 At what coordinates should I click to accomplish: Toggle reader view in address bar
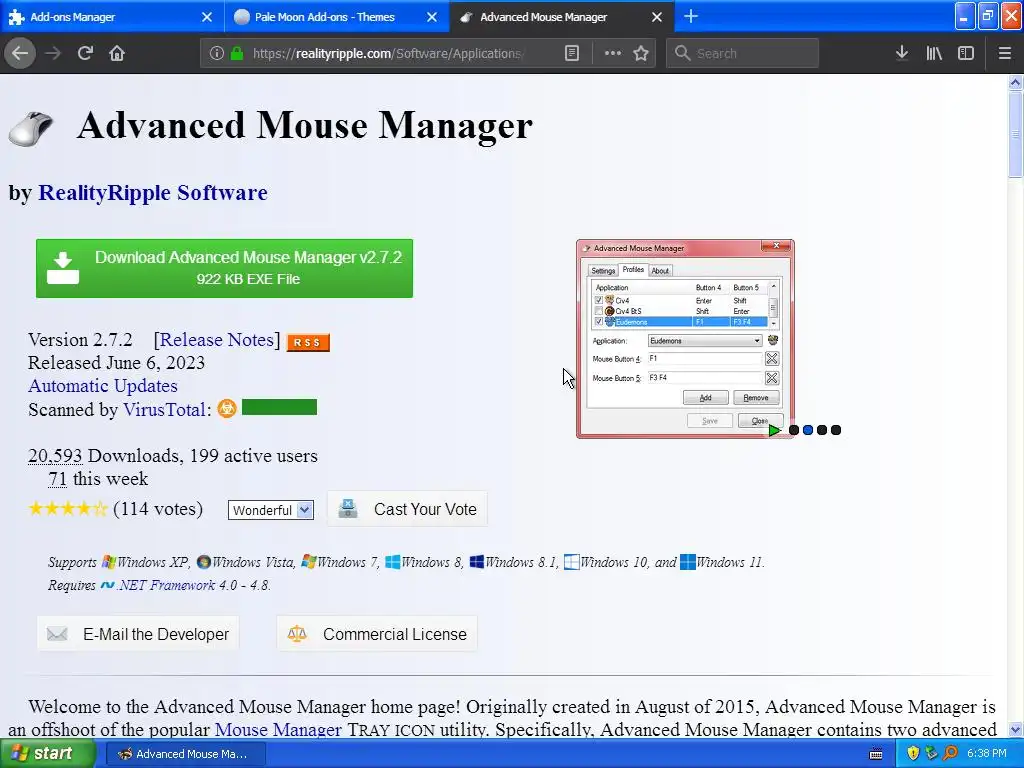(x=571, y=54)
